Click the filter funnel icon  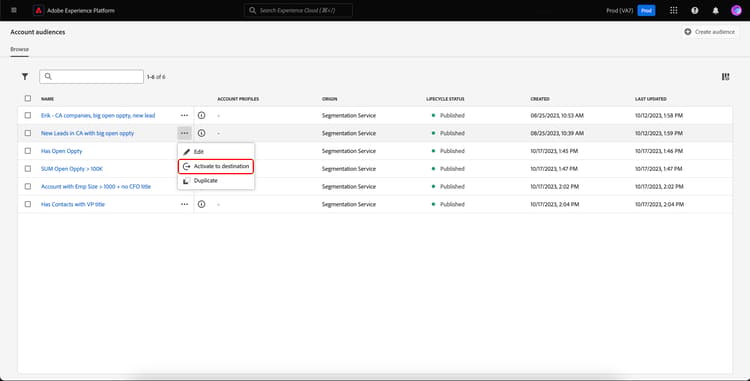click(25, 76)
